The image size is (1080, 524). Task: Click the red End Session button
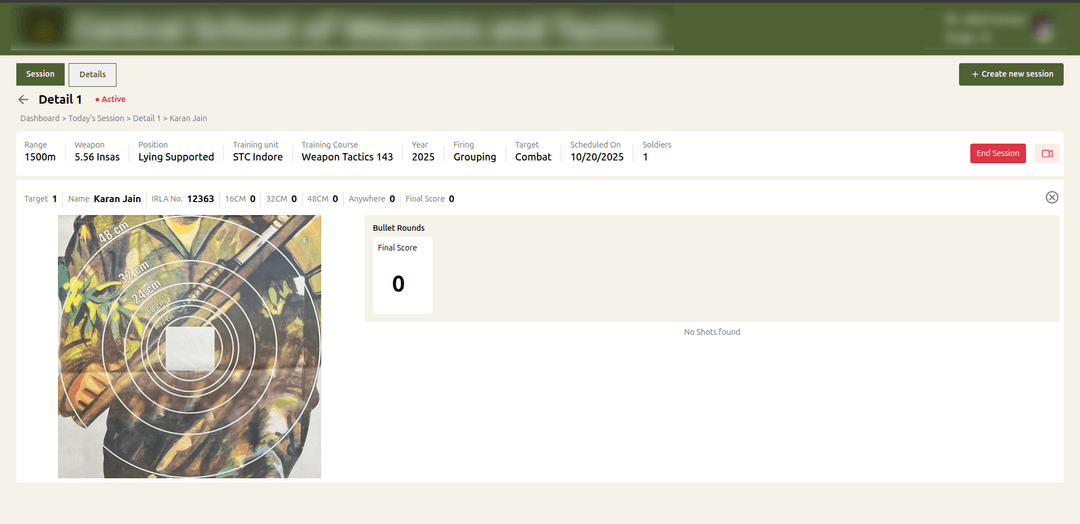[x=997, y=153]
